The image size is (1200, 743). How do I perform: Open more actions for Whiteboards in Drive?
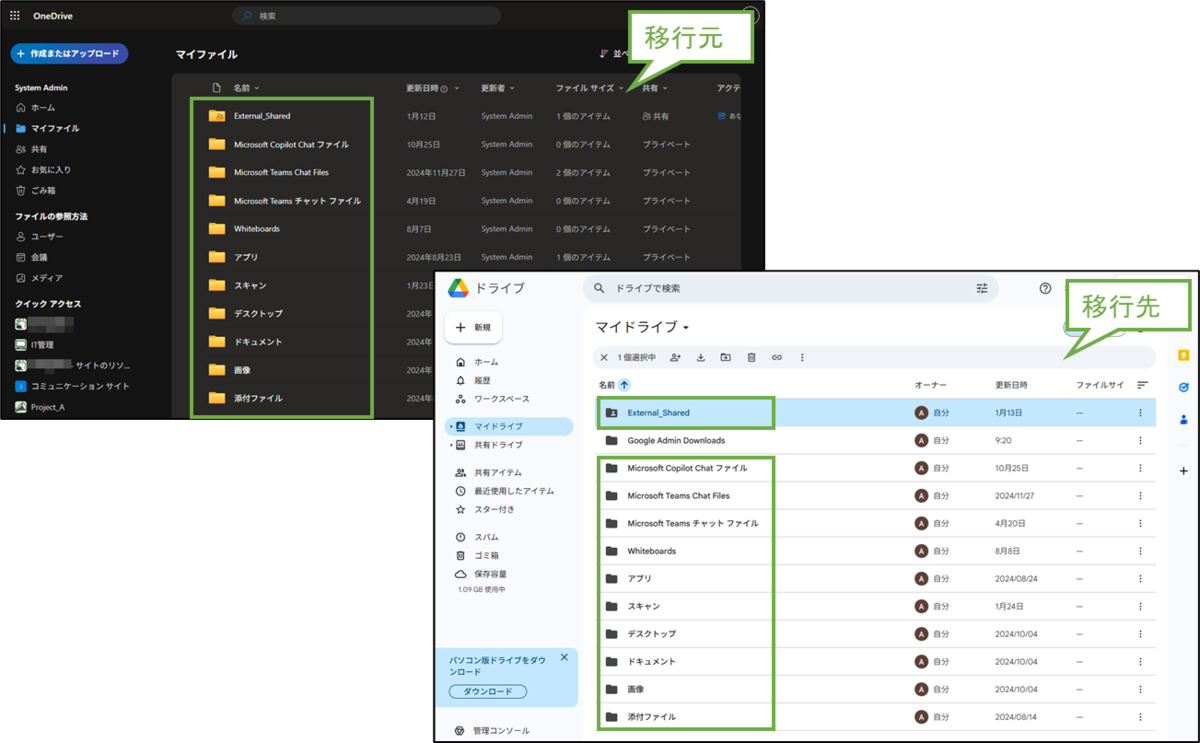[x=1140, y=551]
